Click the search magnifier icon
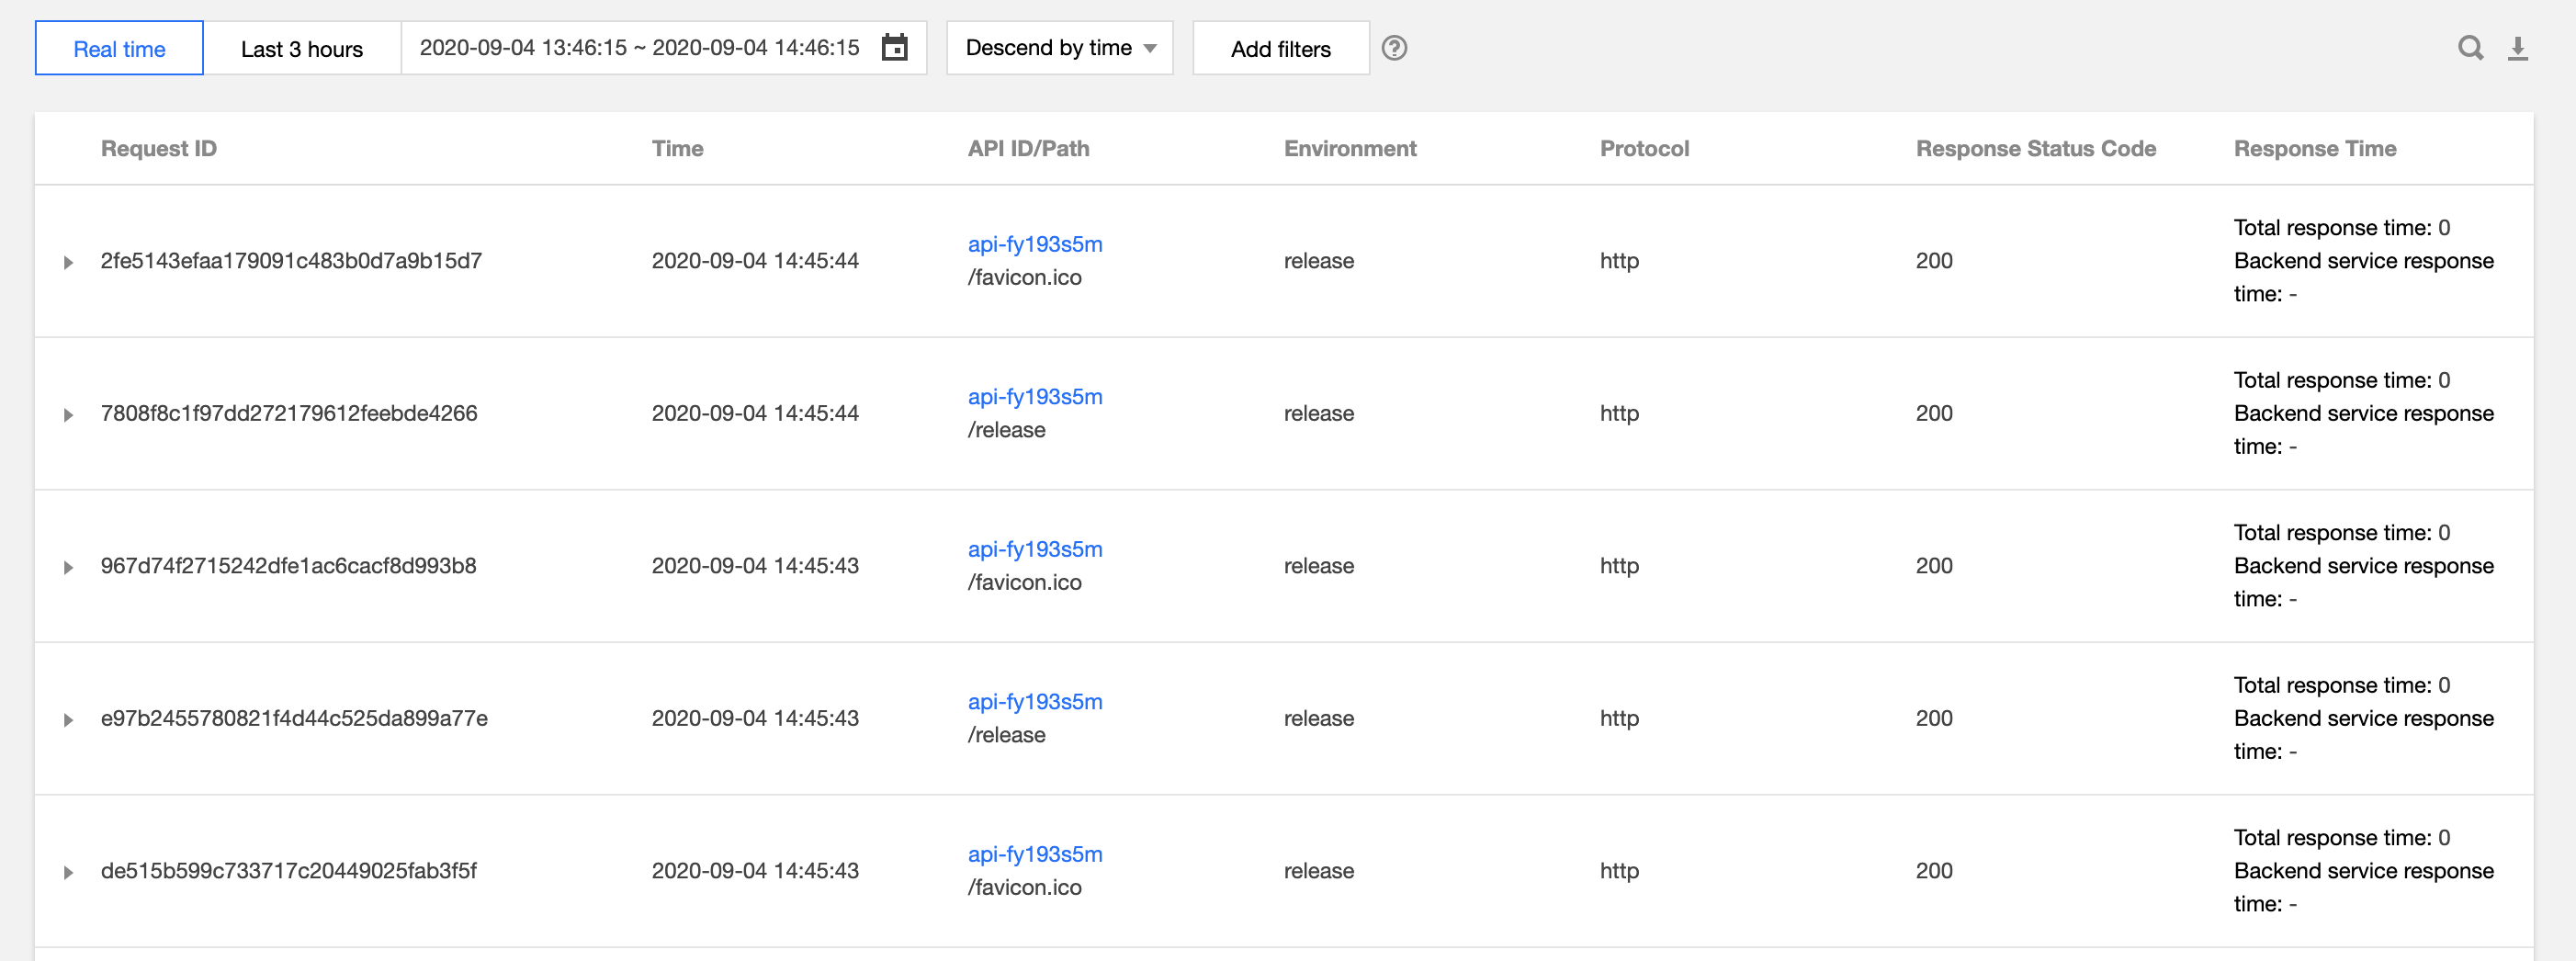This screenshot has height=961, width=2576. [x=2470, y=48]
